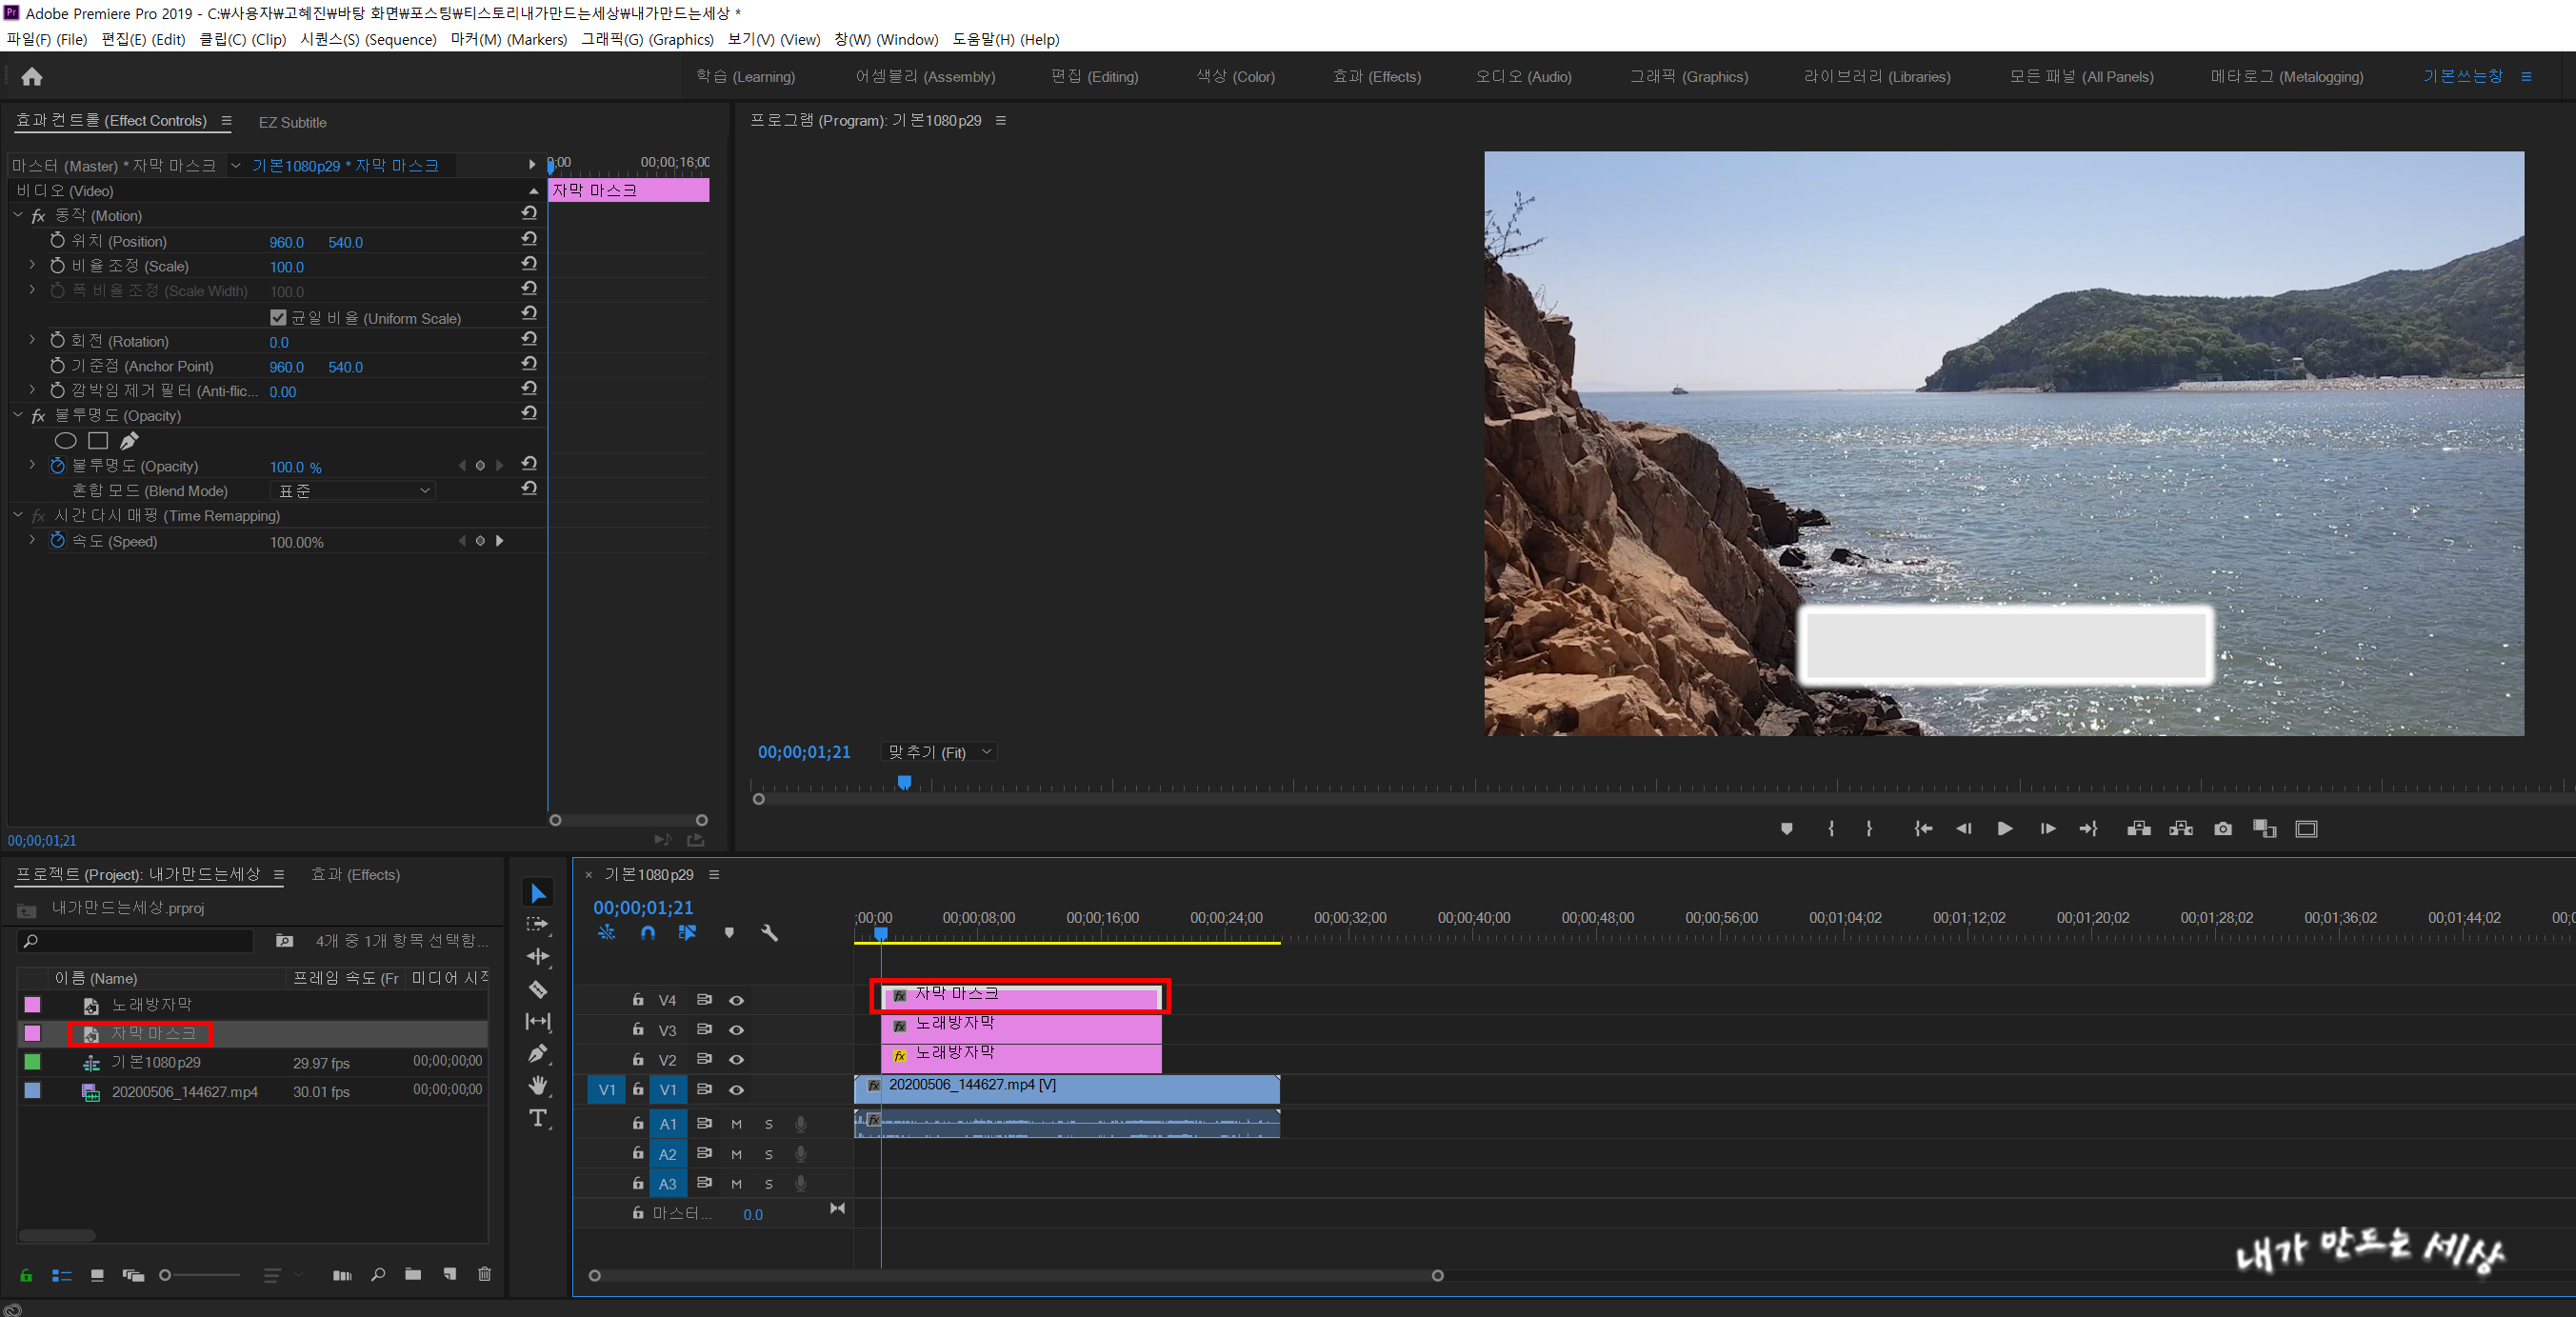Select the Type tool
This screenshot has width=2576, height=1317.
point(538,1118)
